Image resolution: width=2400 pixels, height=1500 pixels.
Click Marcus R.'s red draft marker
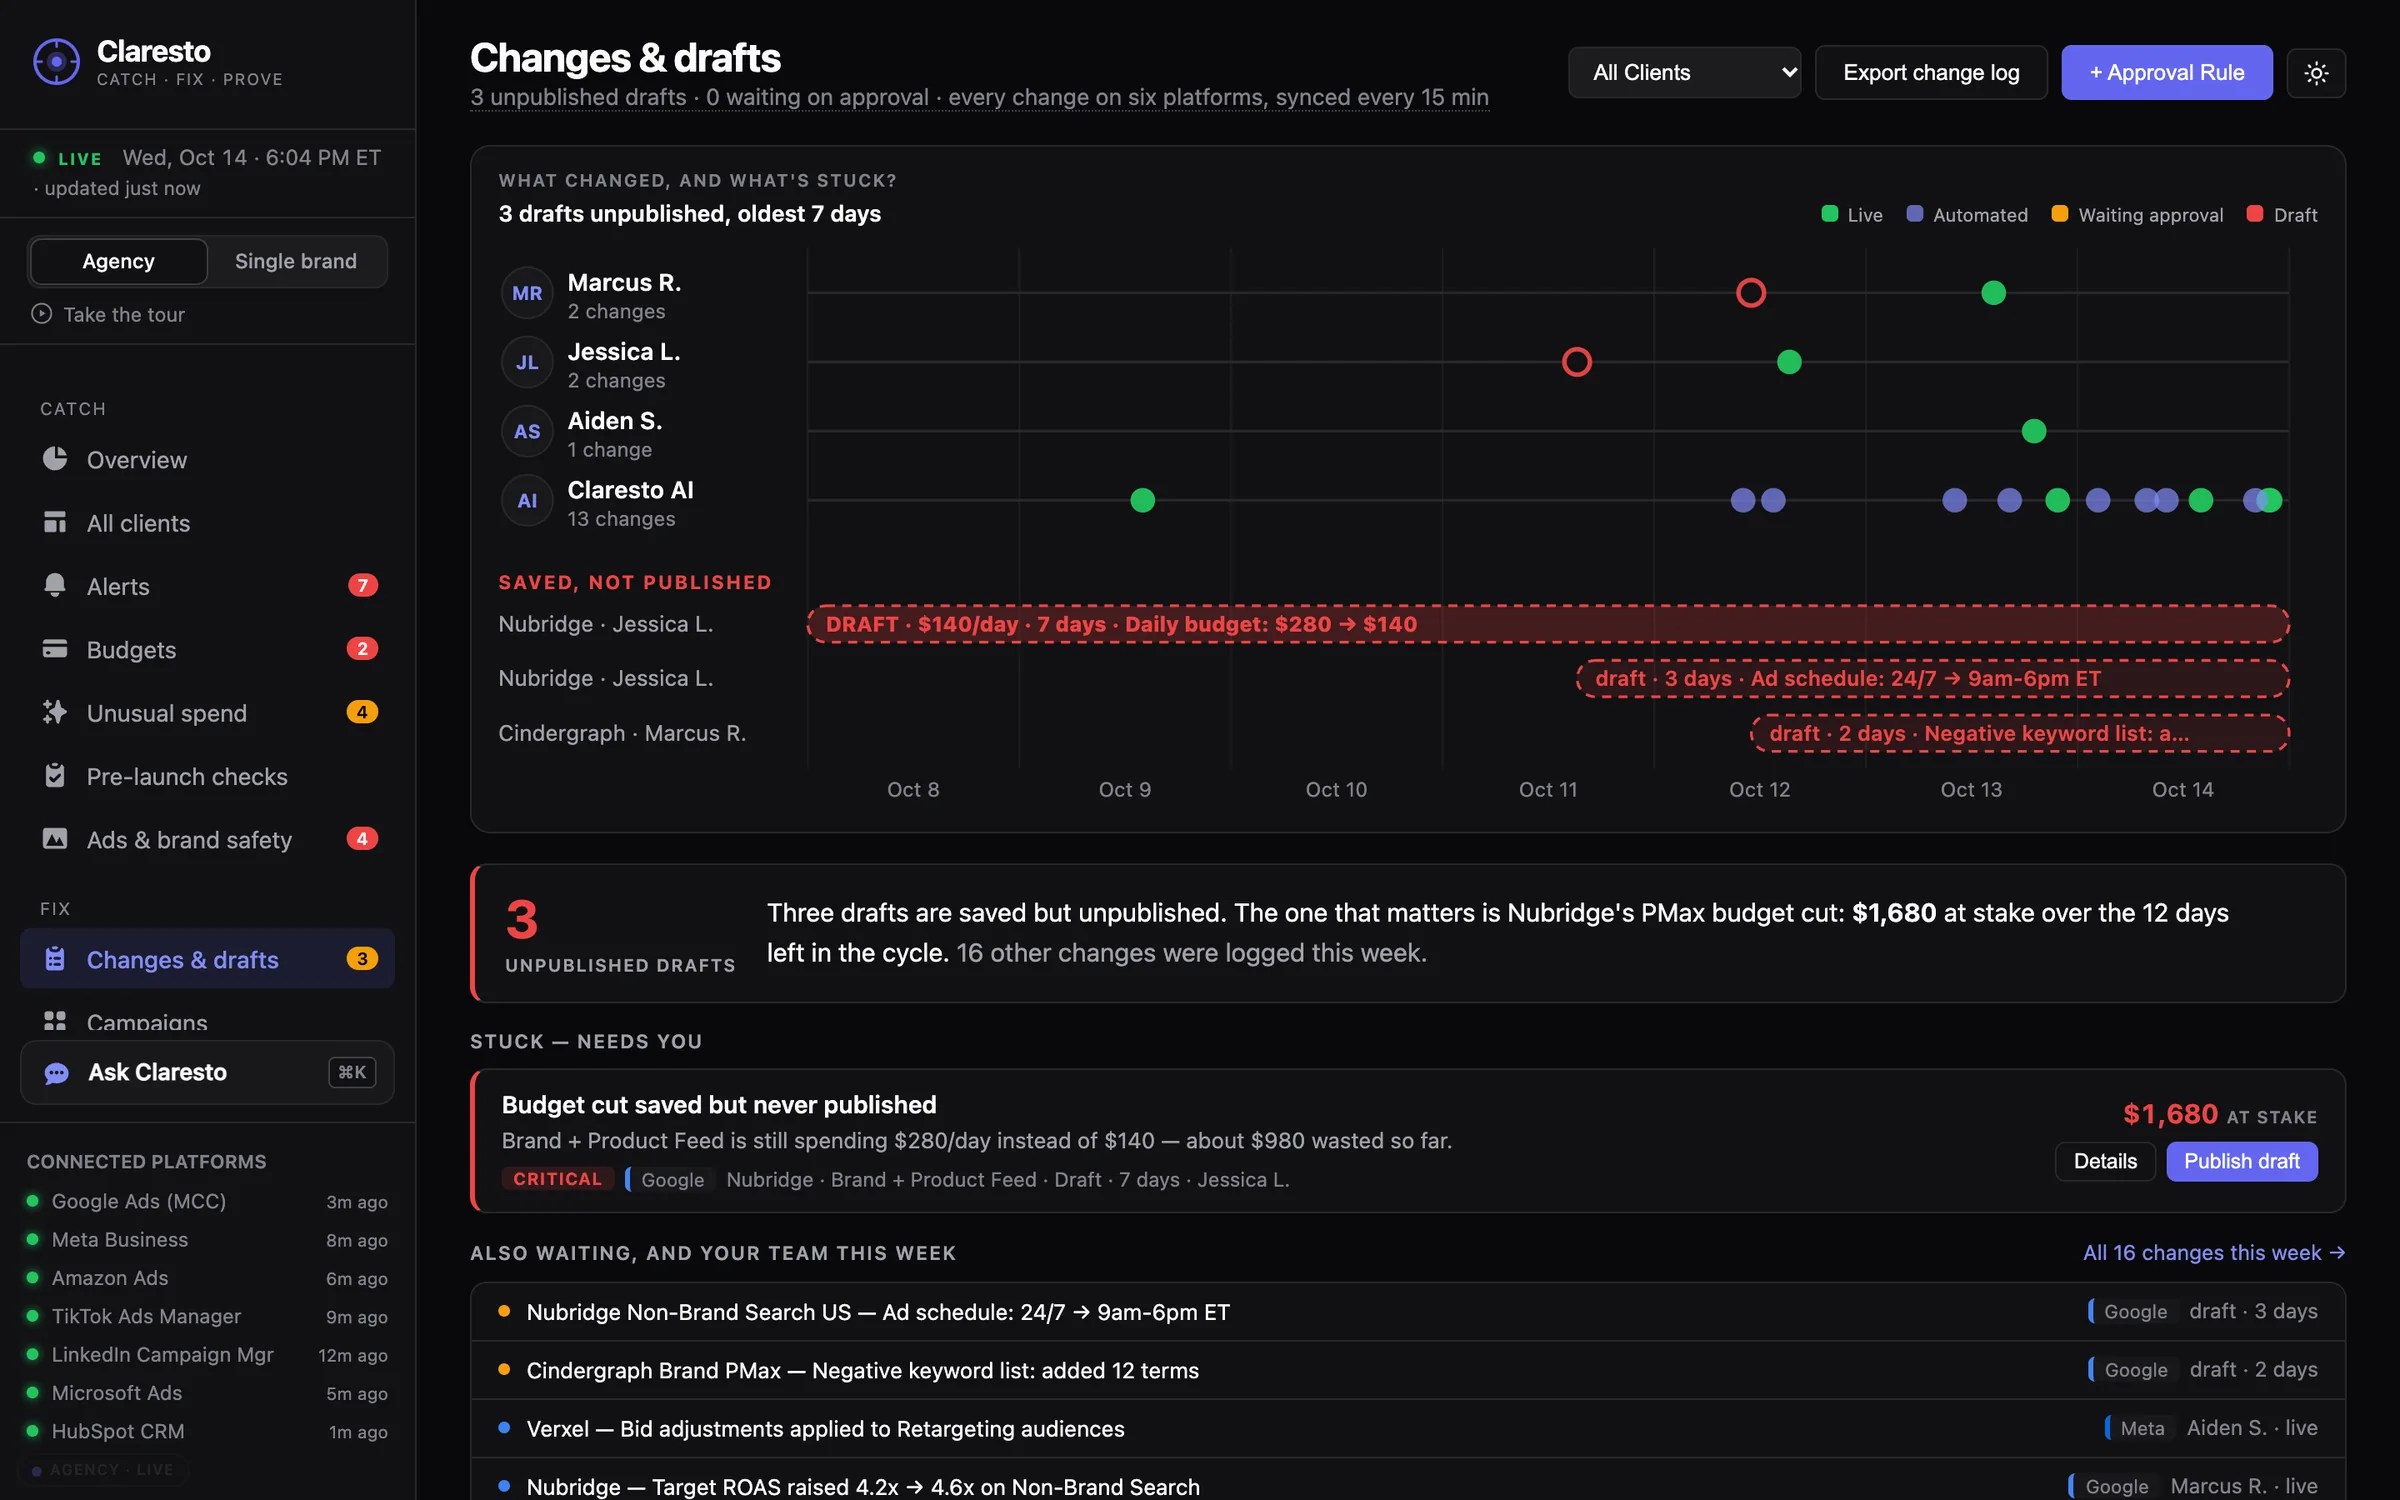point(1750,293)
